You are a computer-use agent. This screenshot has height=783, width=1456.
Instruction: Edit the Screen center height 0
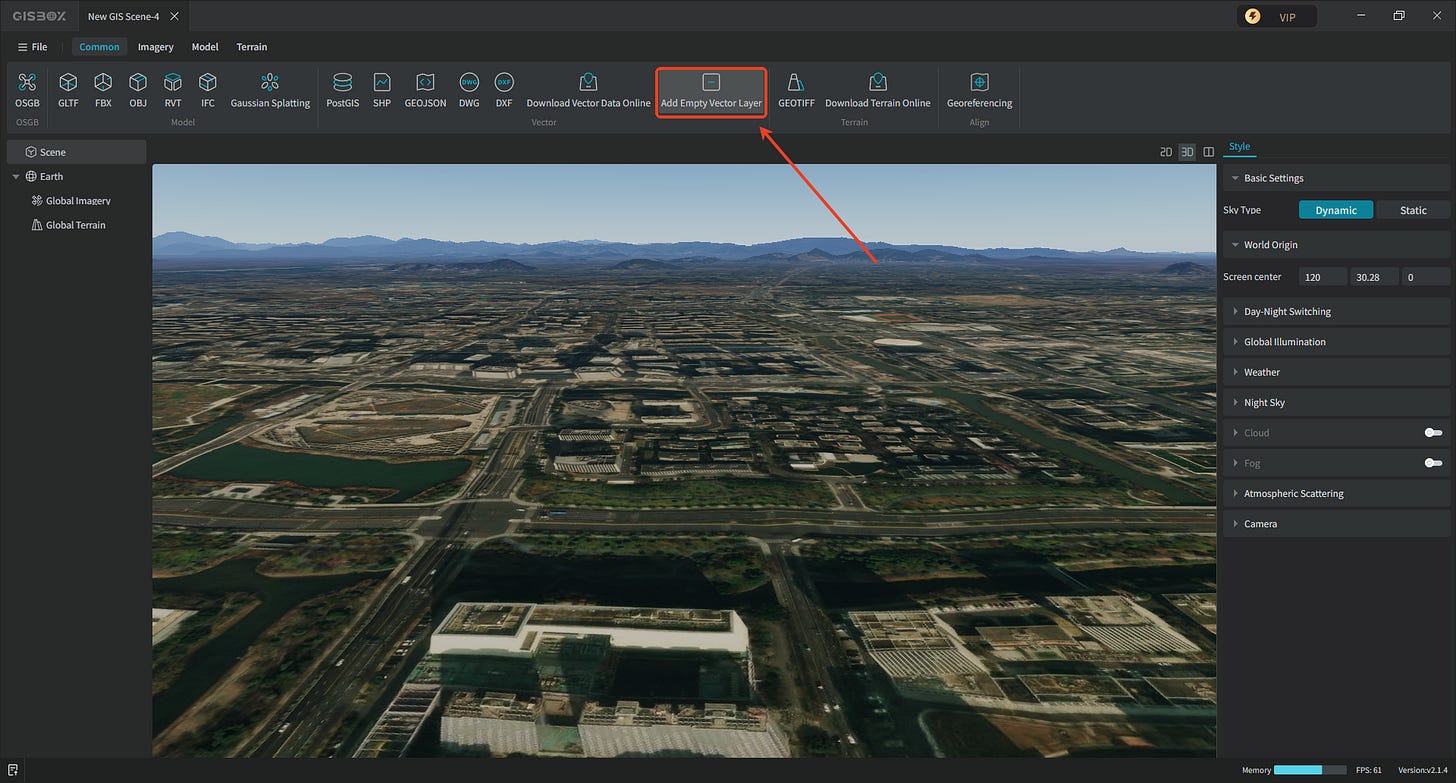point(1425,277)
